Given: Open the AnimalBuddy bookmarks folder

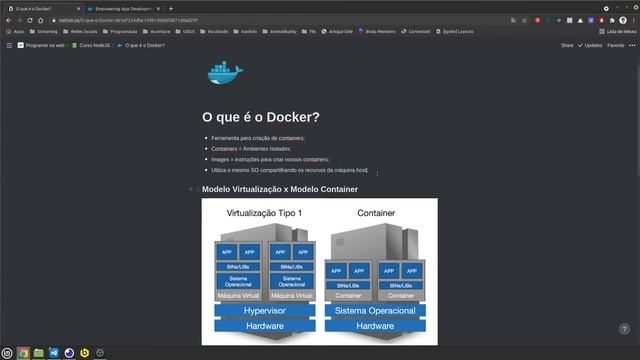Looking at the screenshot, I should pyautogui.click(x=279, y=31).
